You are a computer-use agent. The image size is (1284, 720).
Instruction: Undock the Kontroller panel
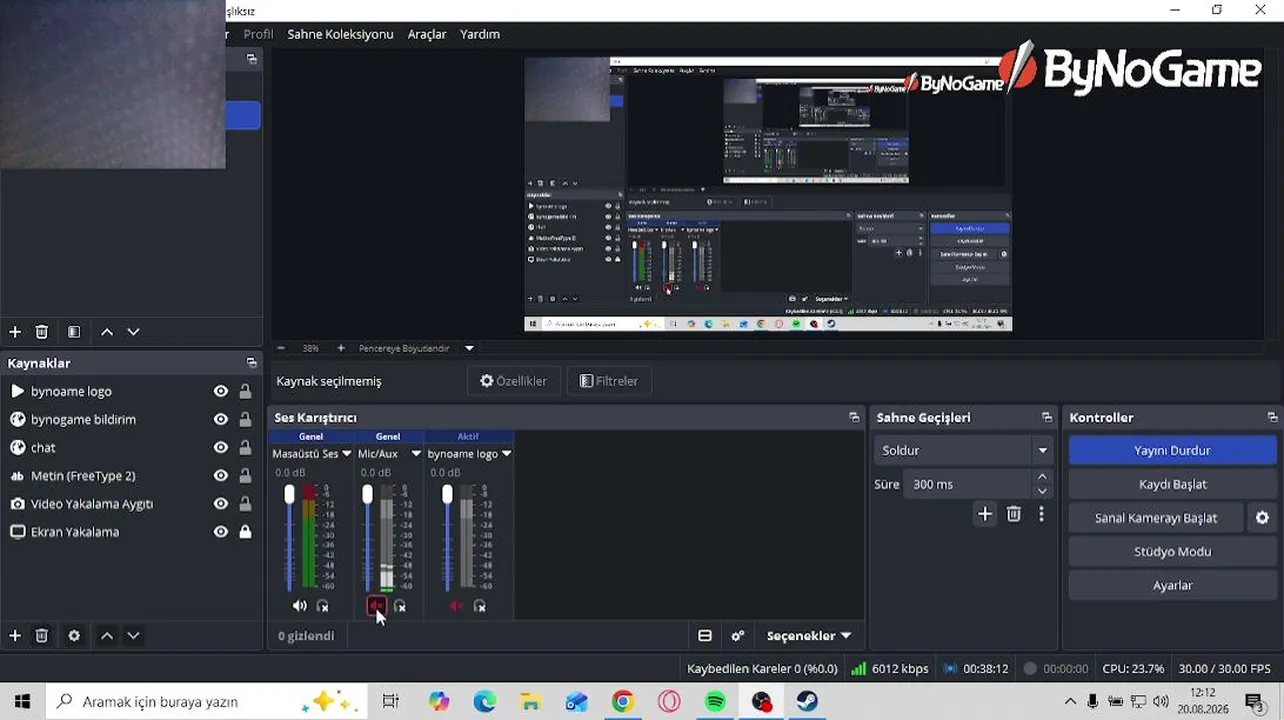coord(1272,418)
